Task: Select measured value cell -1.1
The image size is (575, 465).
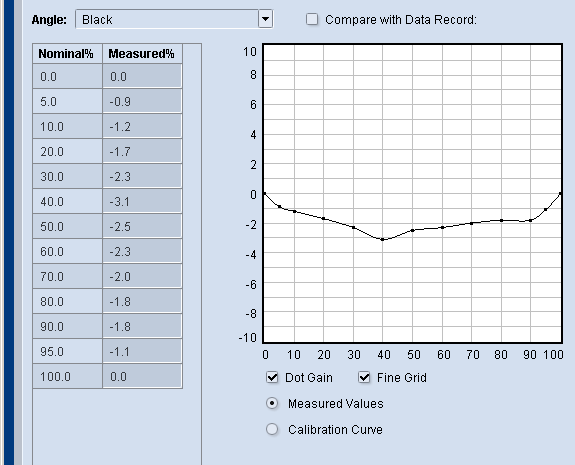Action: pos(142,351)
